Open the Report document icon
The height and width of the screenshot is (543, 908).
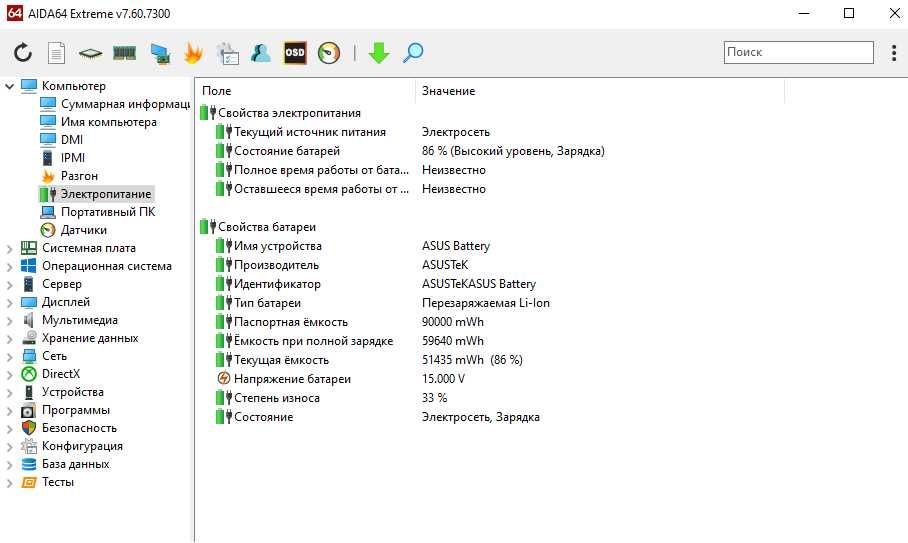point(56,53)
